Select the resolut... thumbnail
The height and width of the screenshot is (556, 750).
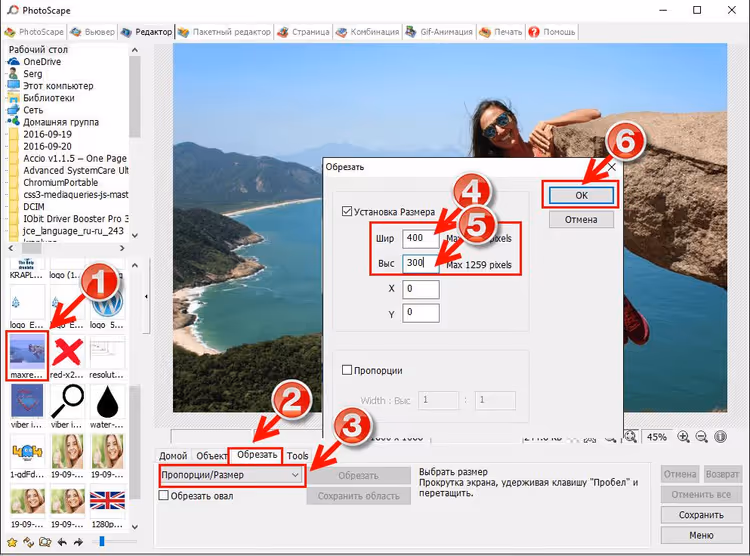pyautogui.click(x=107, y=356)
